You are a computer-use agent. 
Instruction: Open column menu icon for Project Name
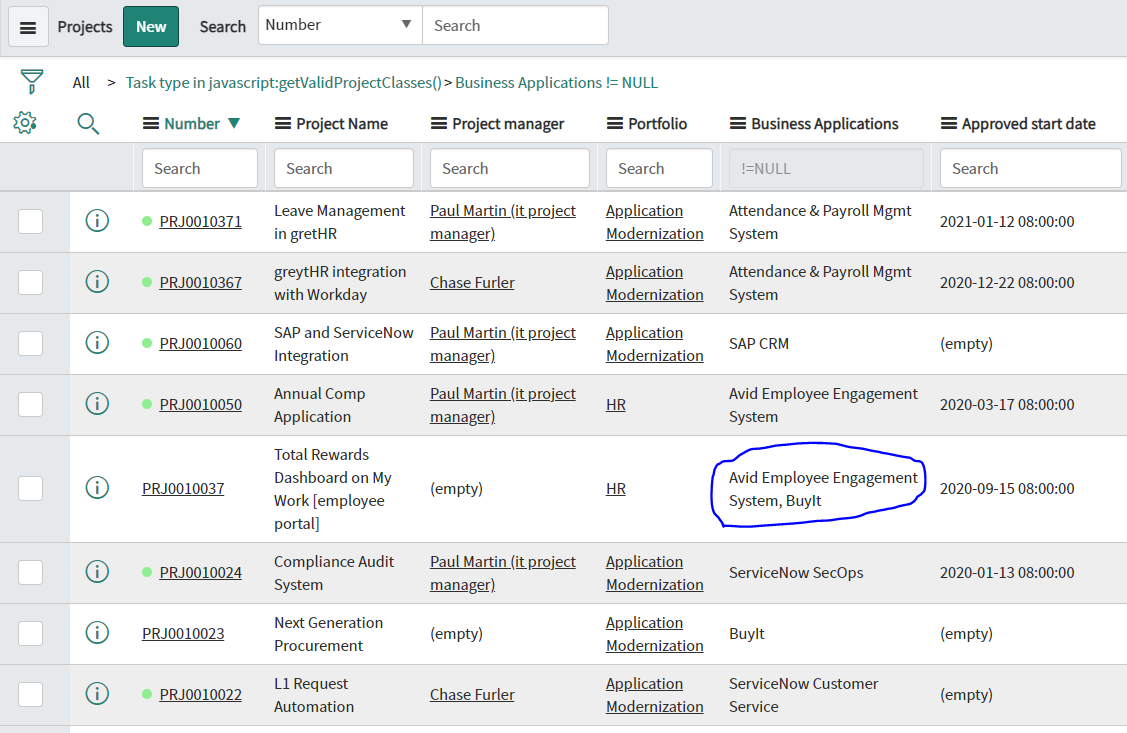(282, 124)
